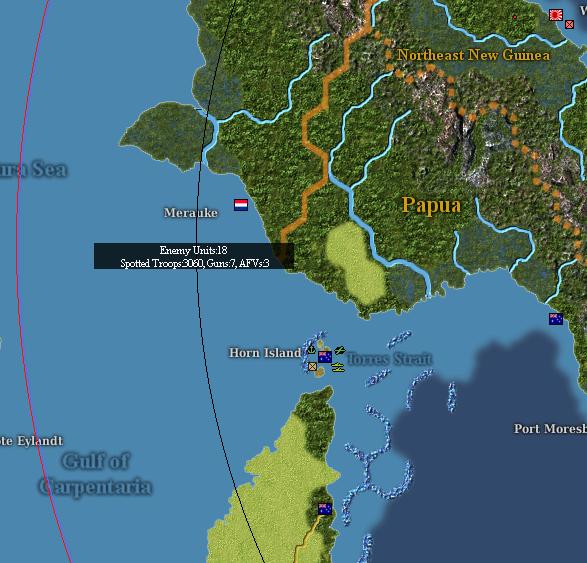Select the tan infantry unit icon at Horn Island
Screen dimensions: 587x563
coord(312,366)
